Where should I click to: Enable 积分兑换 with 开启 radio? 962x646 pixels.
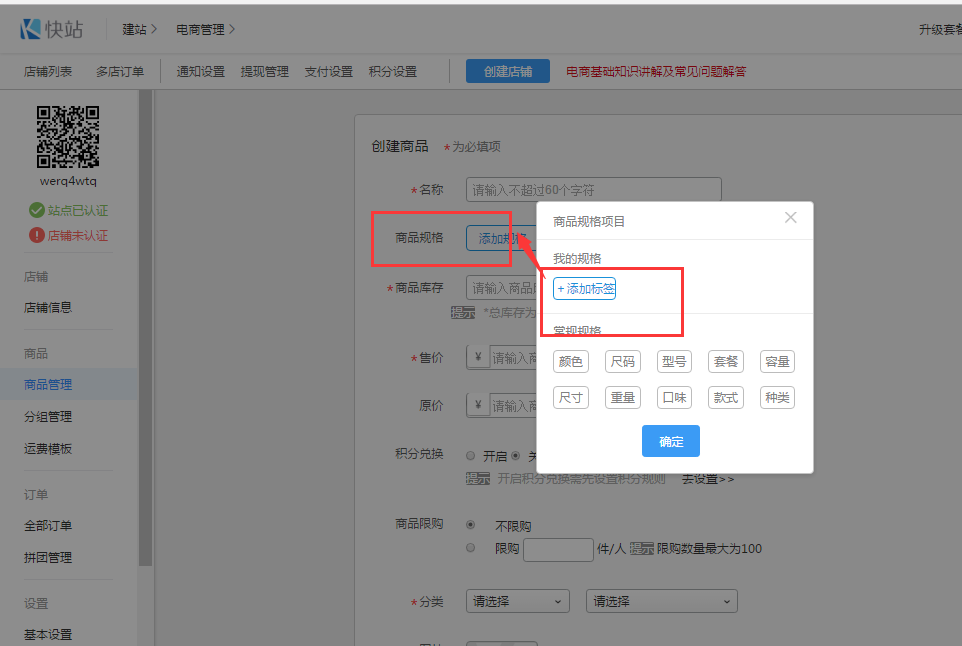tap(471, 455)
